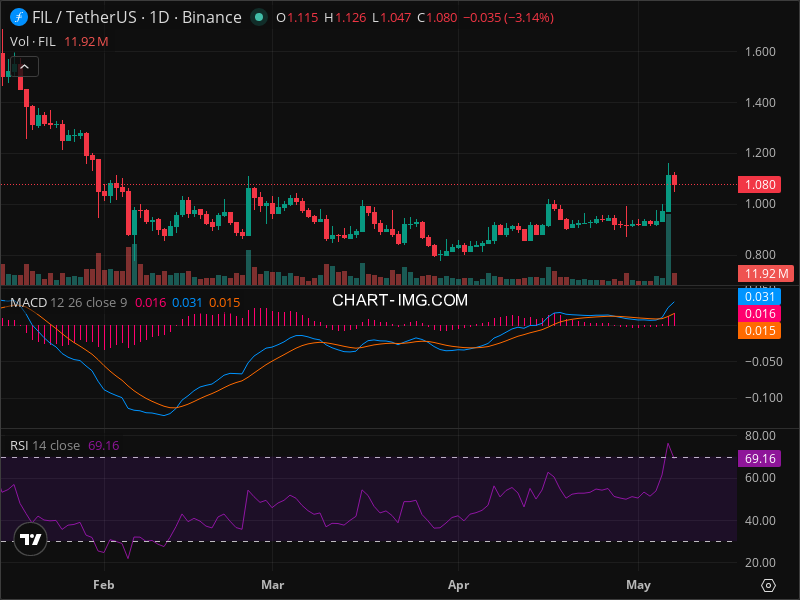Open chart settings gear icon

coord(768,585)
